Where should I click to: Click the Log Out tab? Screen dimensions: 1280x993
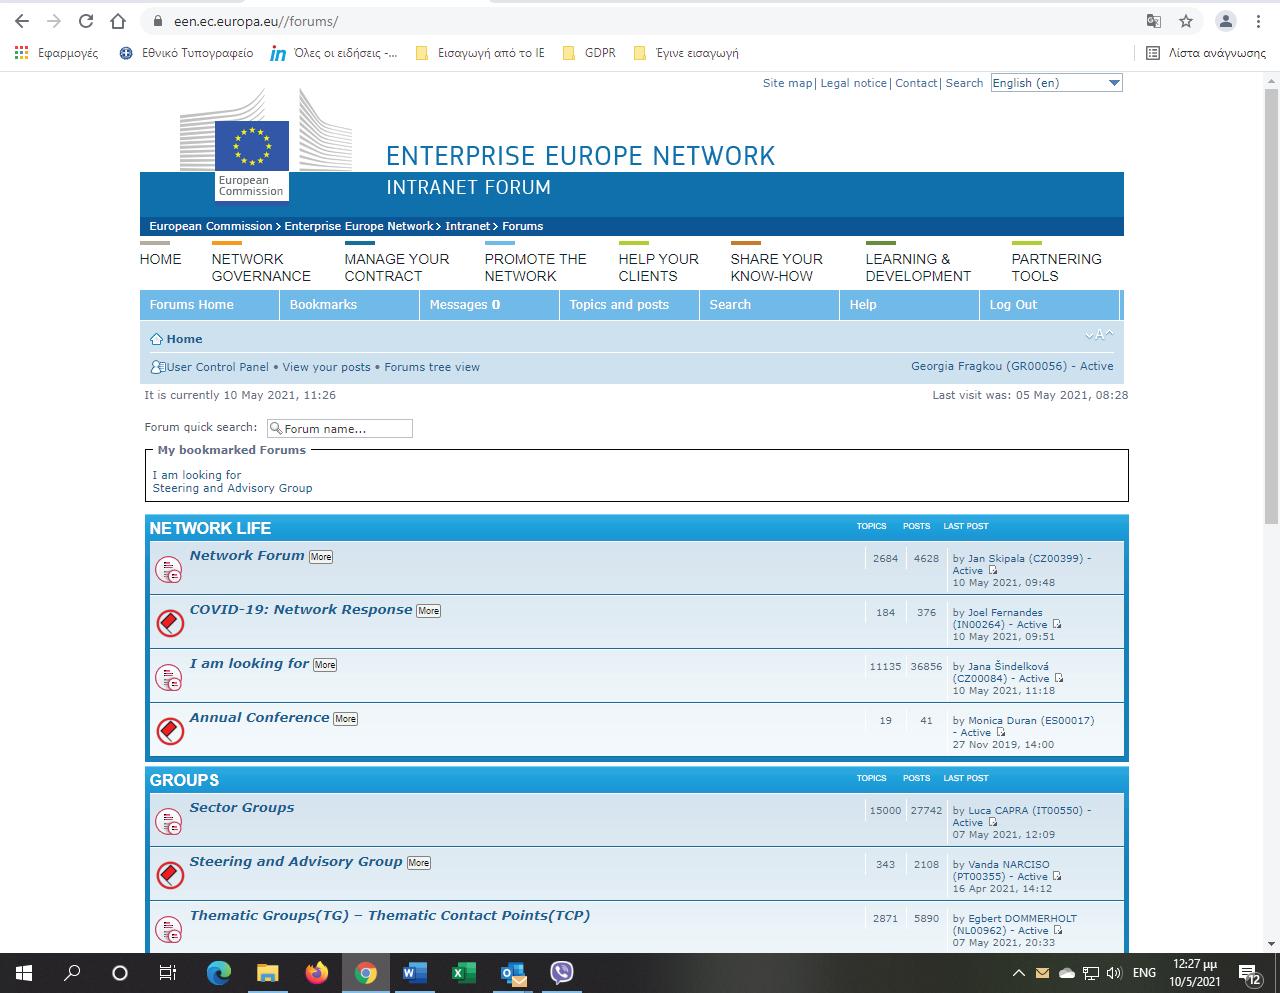point(1050,305)
